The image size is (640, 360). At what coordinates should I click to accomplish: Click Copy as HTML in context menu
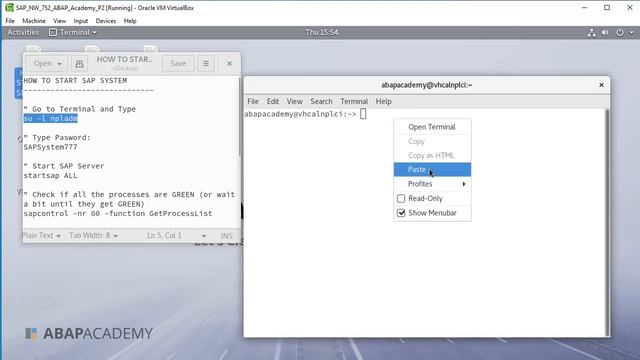pyautogui.click(x=432, y=156)
